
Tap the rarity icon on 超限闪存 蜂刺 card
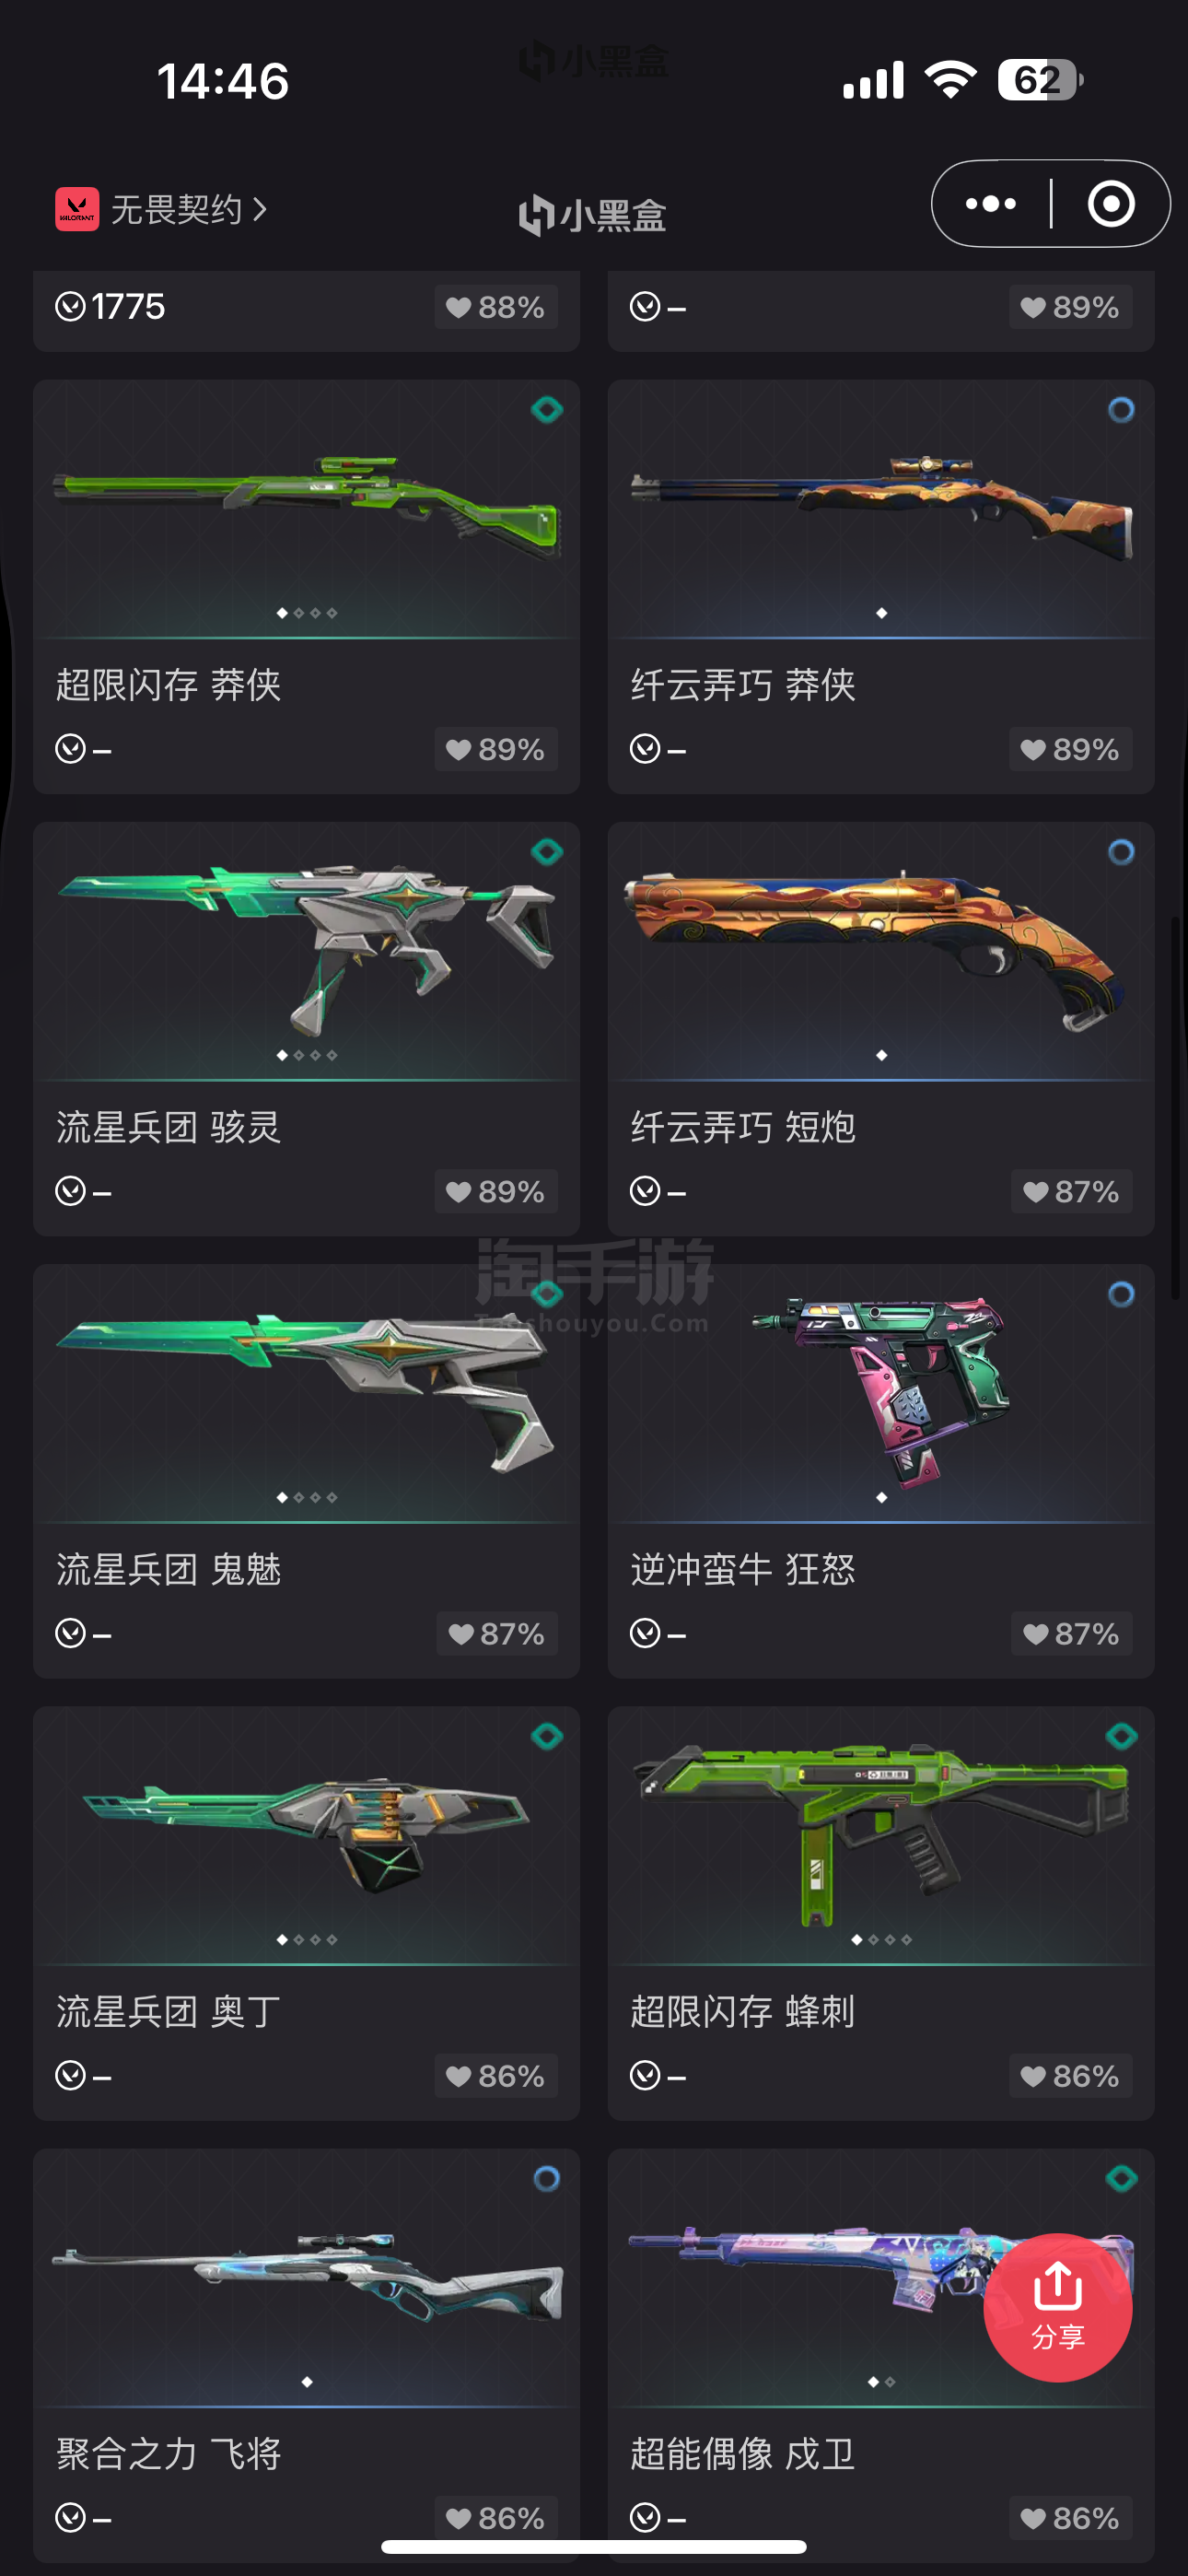[1121, 1736]
